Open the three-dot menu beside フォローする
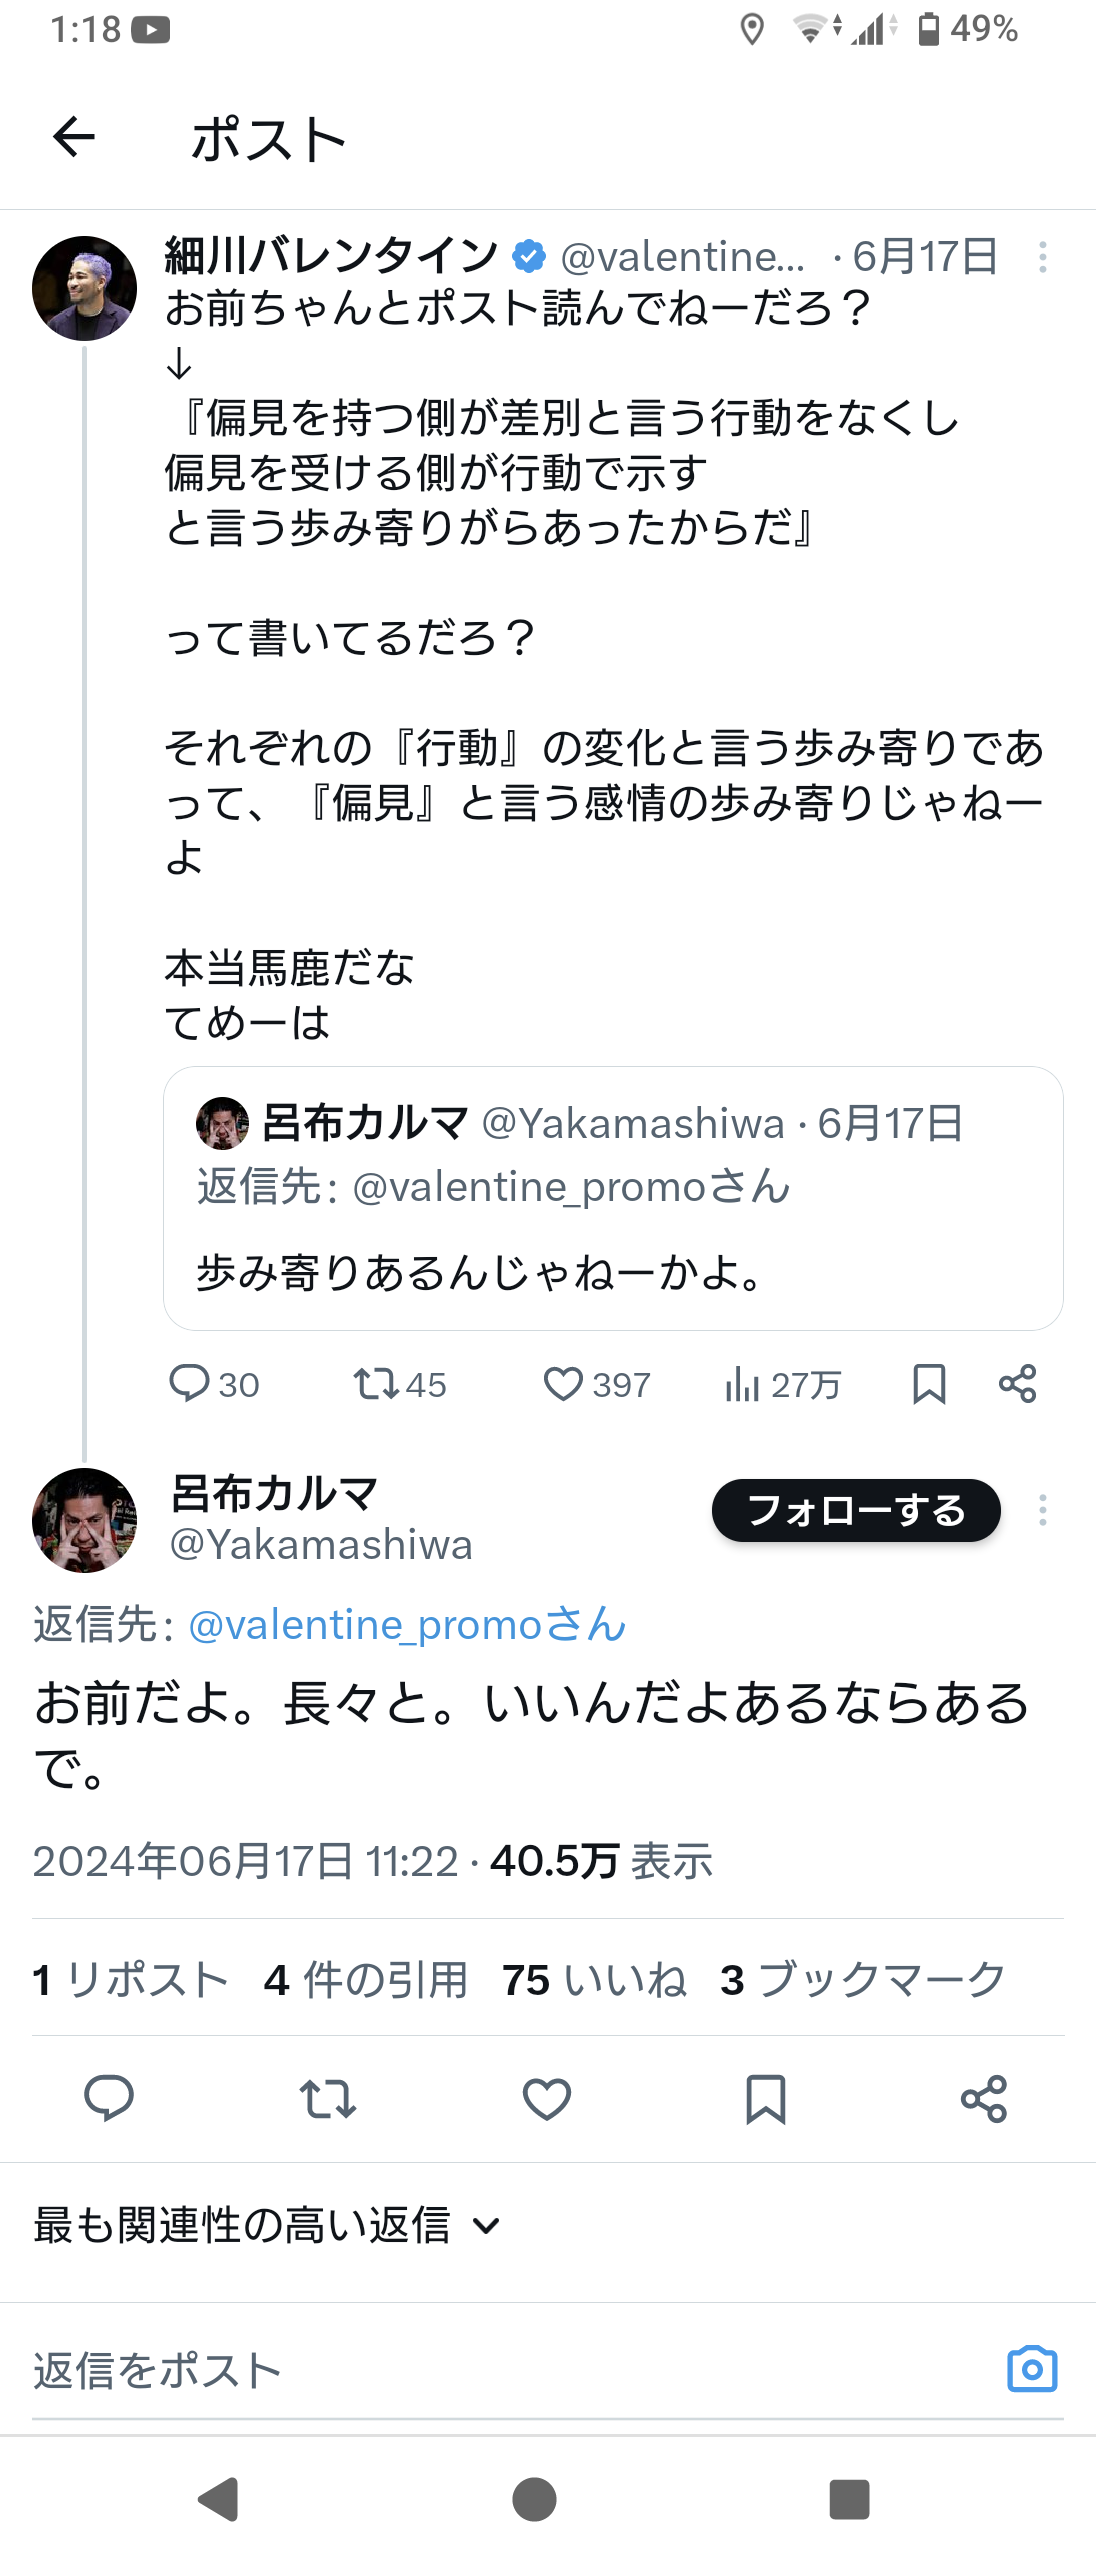1096x2560 pixels. tap(1042, 1510)
